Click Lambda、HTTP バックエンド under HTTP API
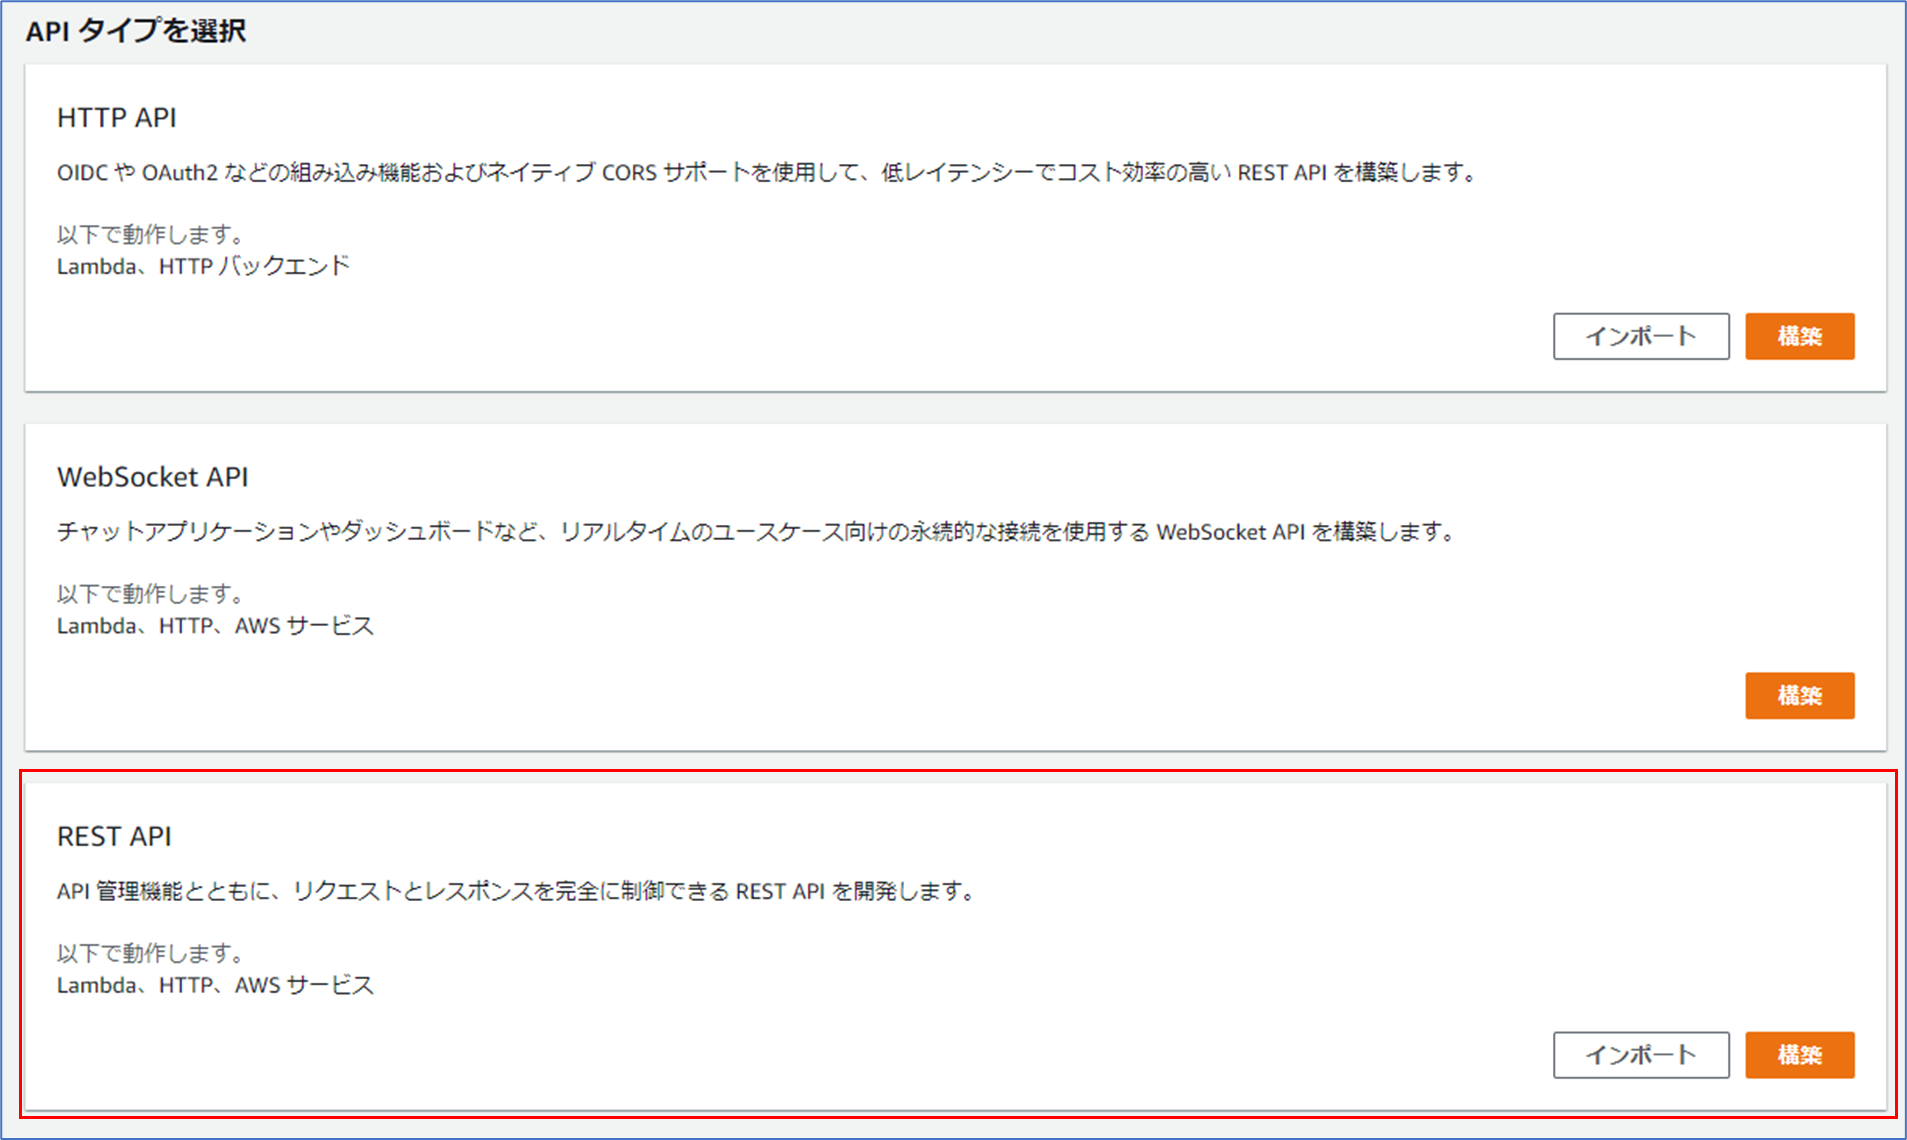 [x=203, y=265]
